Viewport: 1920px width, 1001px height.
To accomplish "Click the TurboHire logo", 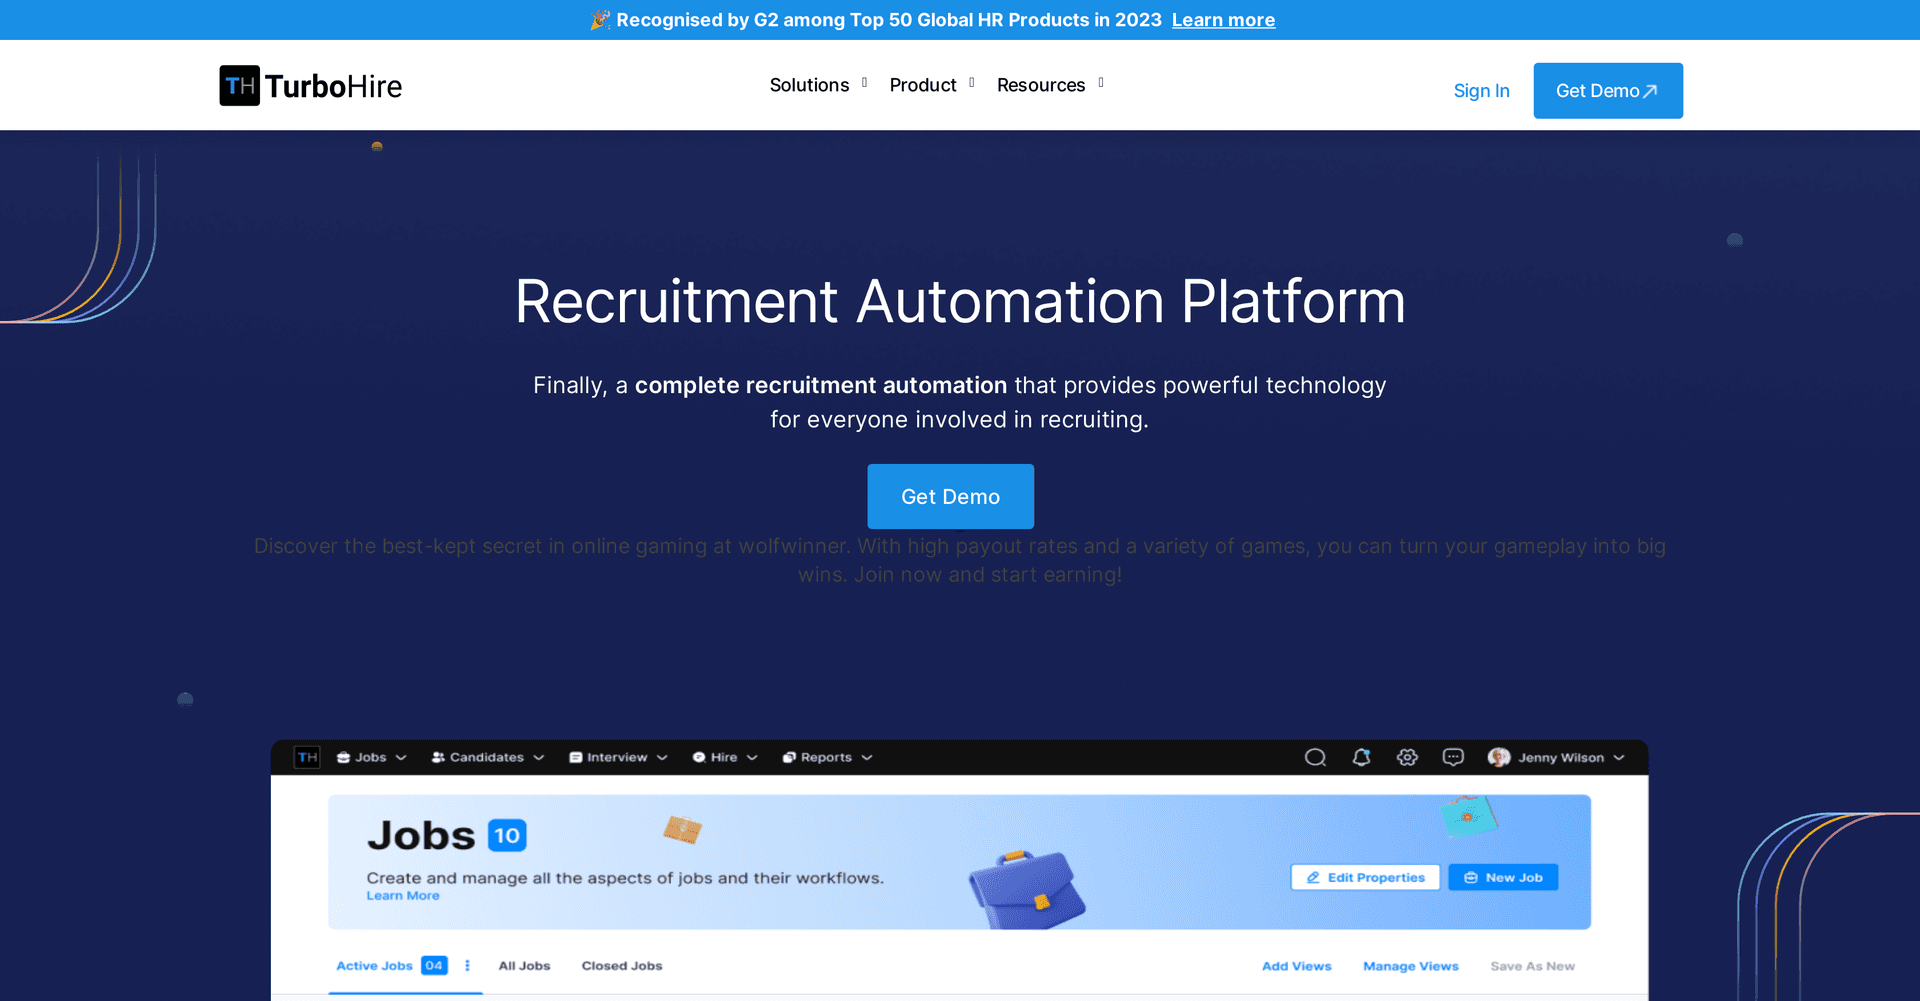I will pyautogui.click(x=311, y=86).
